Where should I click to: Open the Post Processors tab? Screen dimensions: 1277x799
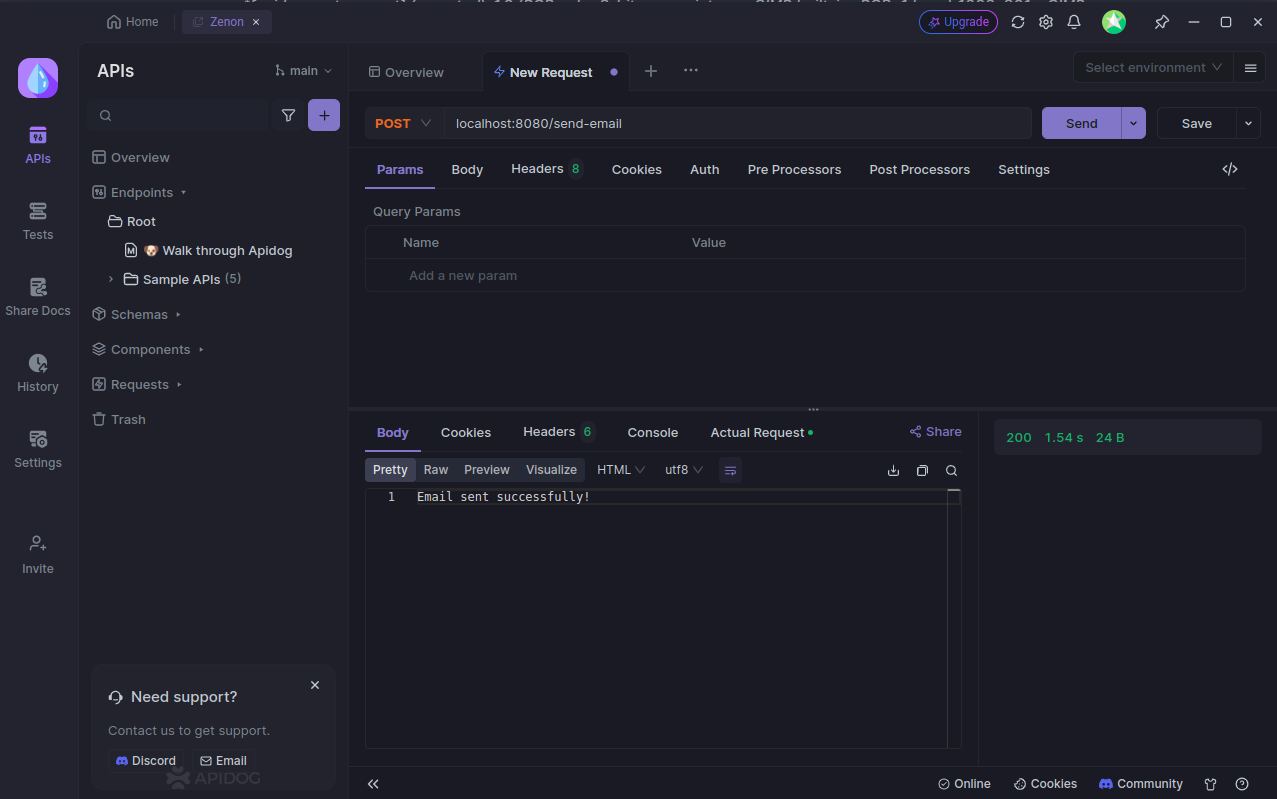click(x=920, y=169)
